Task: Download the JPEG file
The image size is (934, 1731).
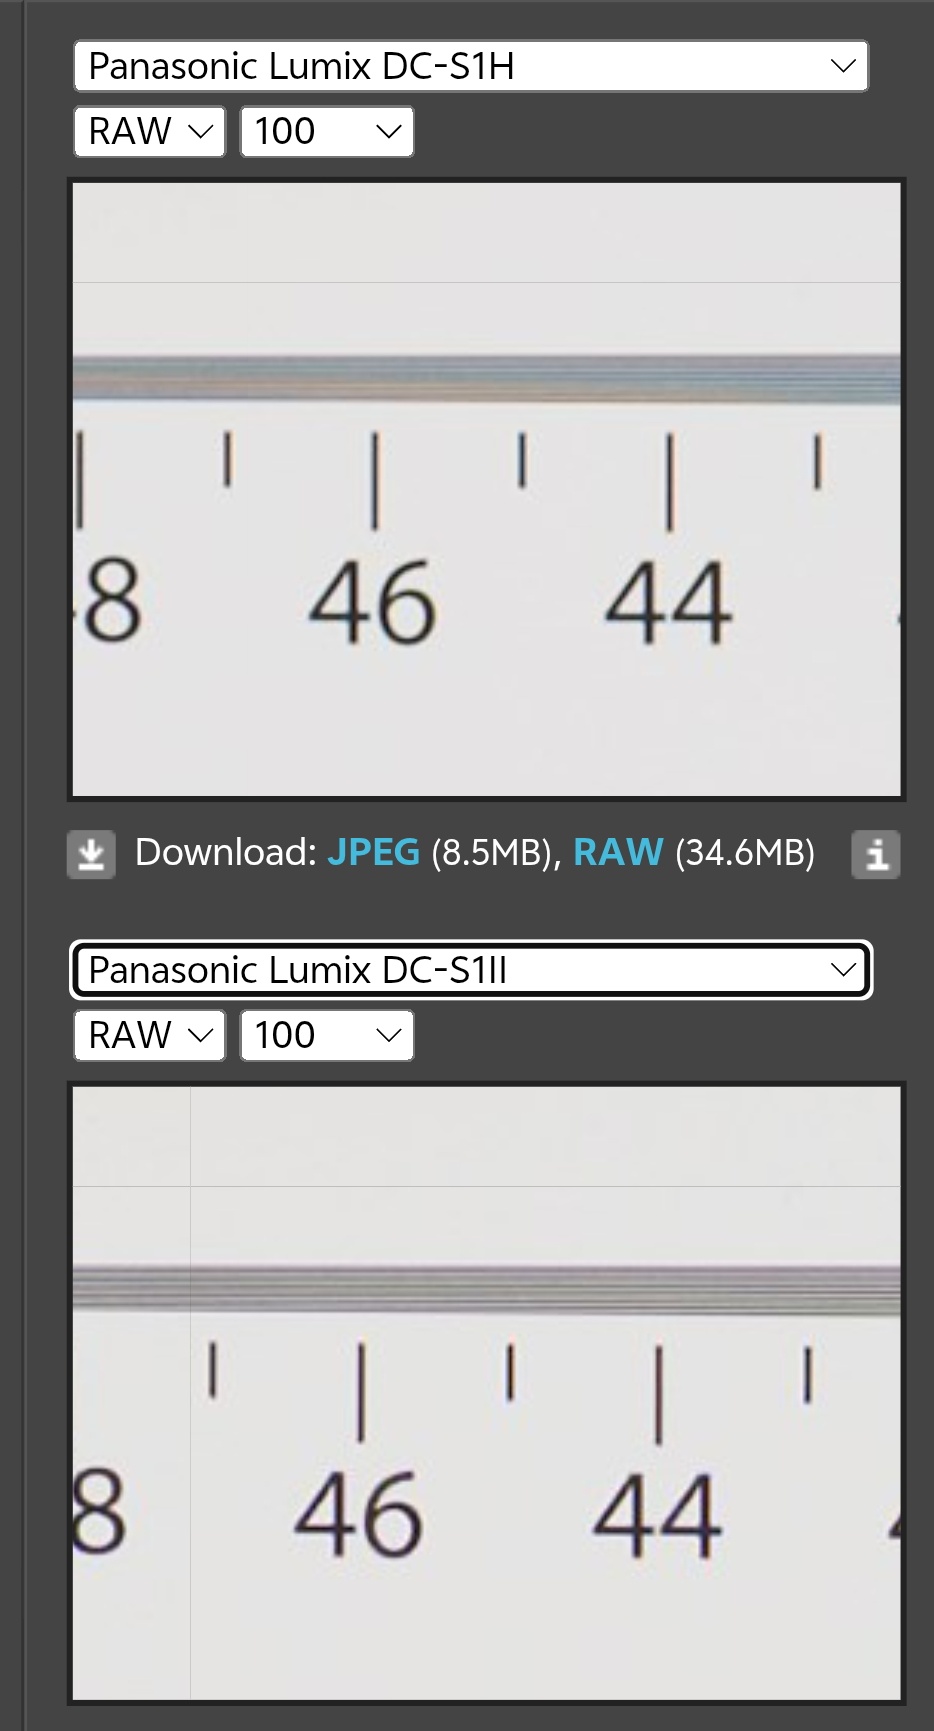Action: (x=373, y=852)
